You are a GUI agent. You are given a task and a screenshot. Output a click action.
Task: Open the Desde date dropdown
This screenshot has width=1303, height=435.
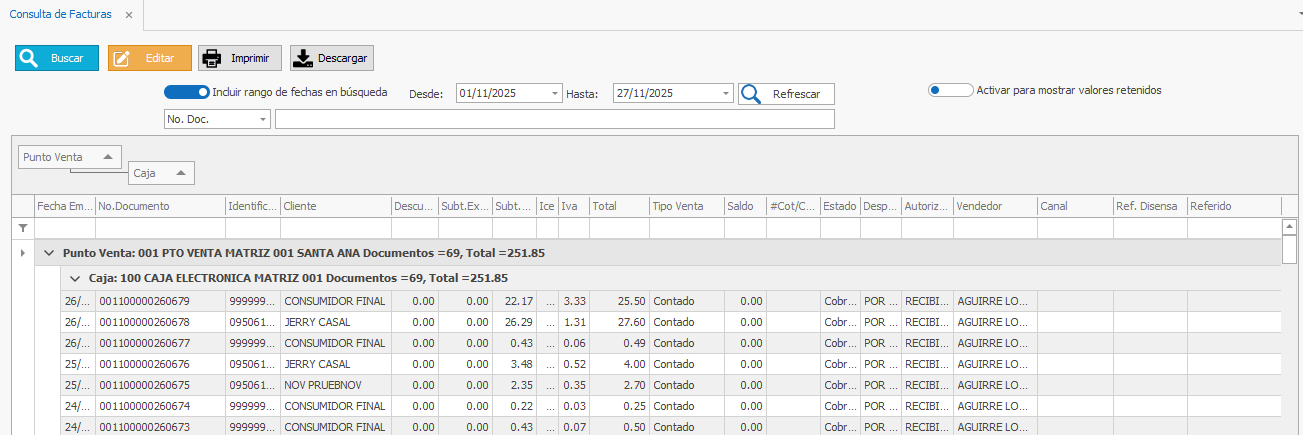(555, 94)
